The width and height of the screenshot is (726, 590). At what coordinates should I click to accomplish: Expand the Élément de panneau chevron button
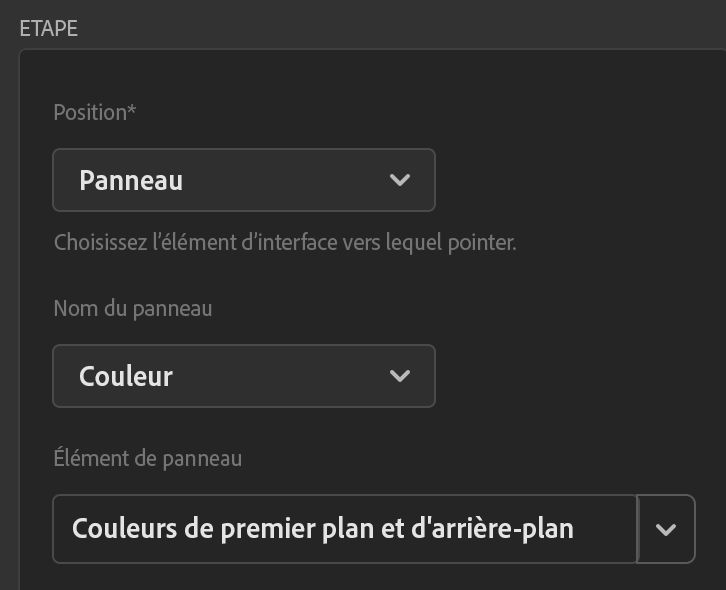(x=666, y=529)
